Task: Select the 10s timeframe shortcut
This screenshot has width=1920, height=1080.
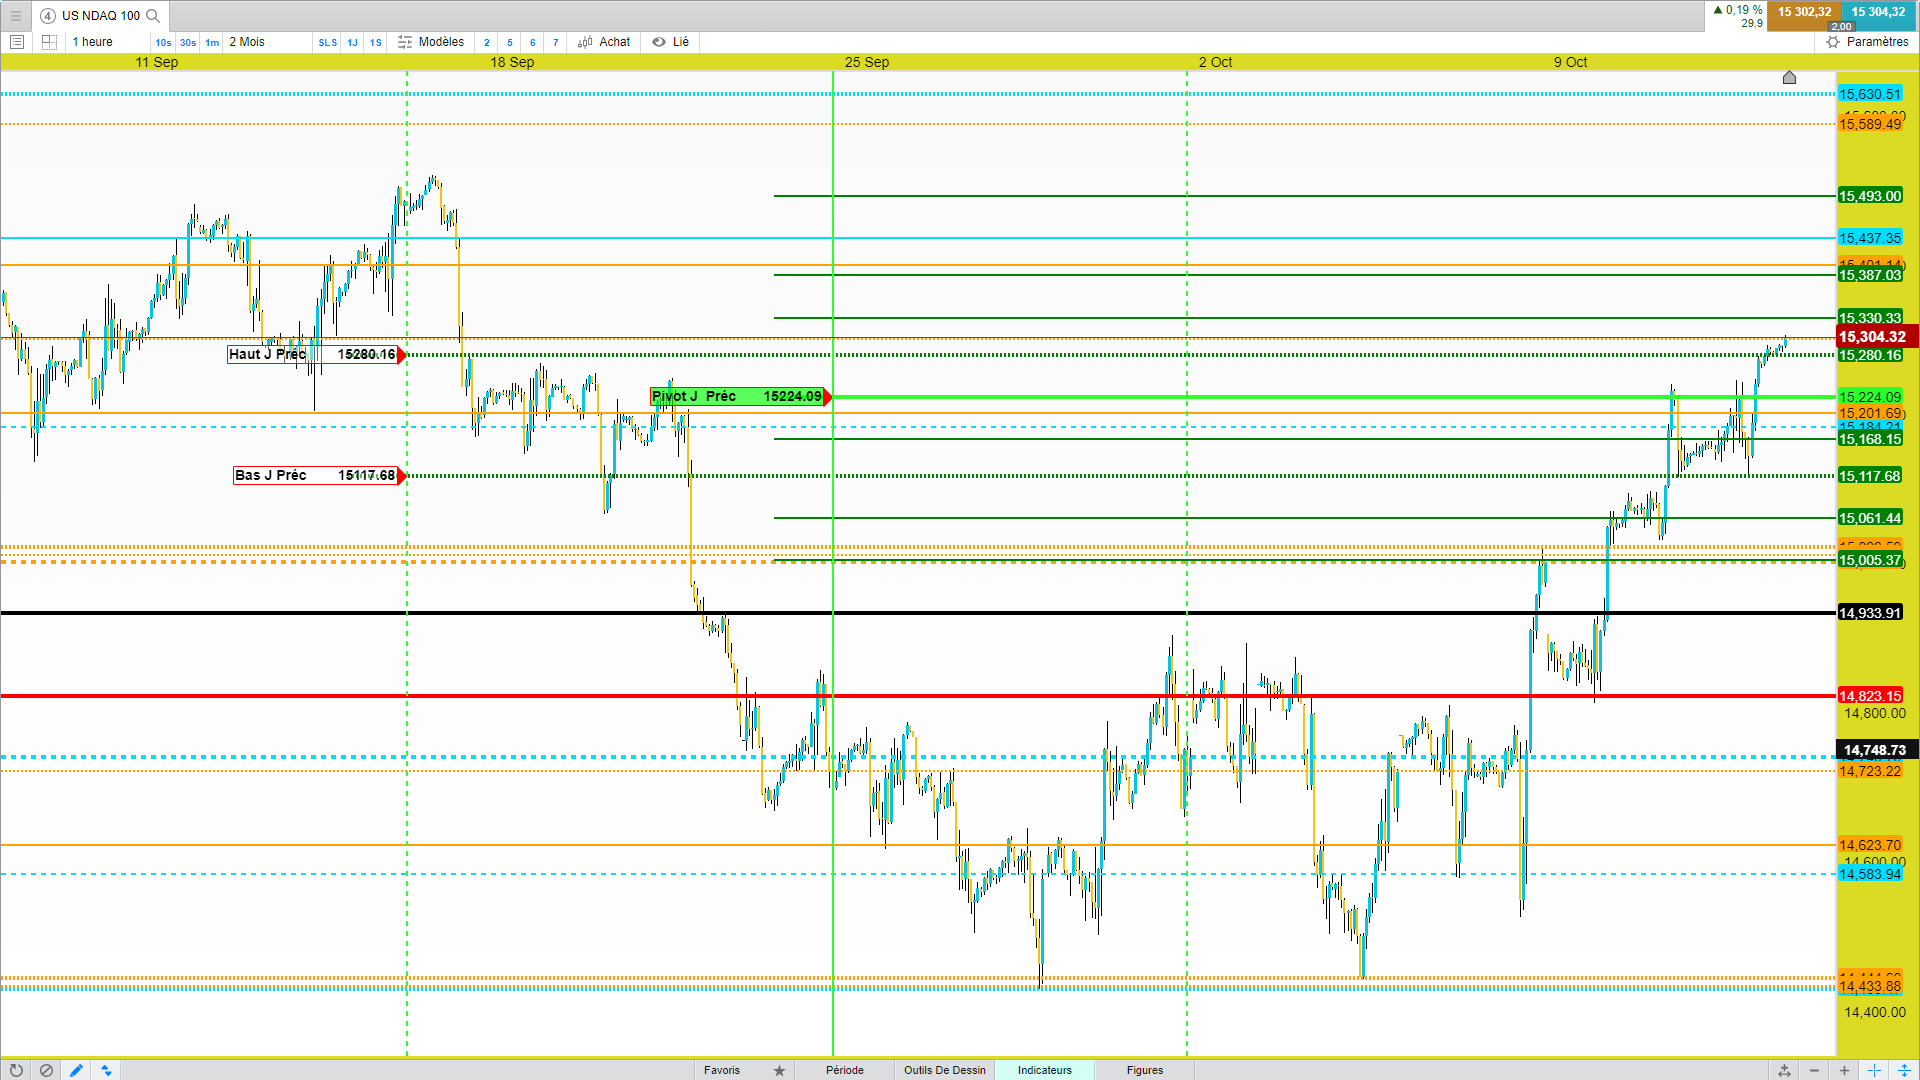Action: coord(163,42)
